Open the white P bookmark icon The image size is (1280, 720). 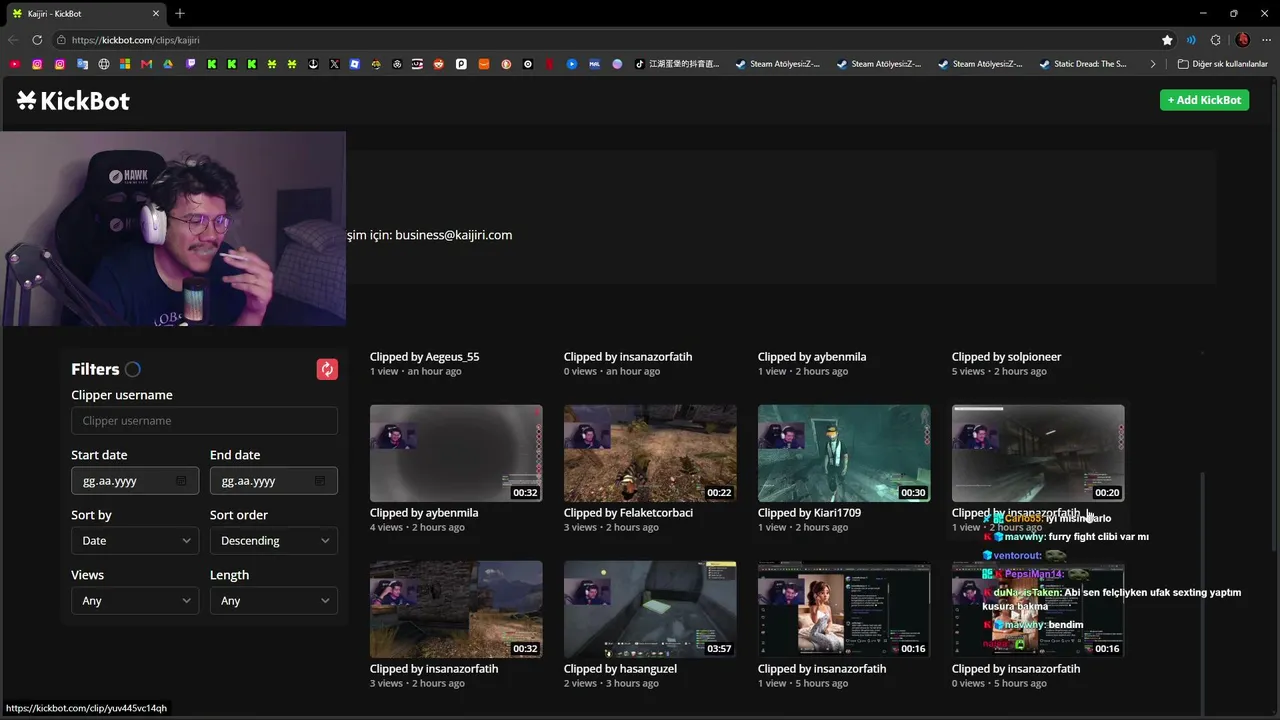pos(461,64)
